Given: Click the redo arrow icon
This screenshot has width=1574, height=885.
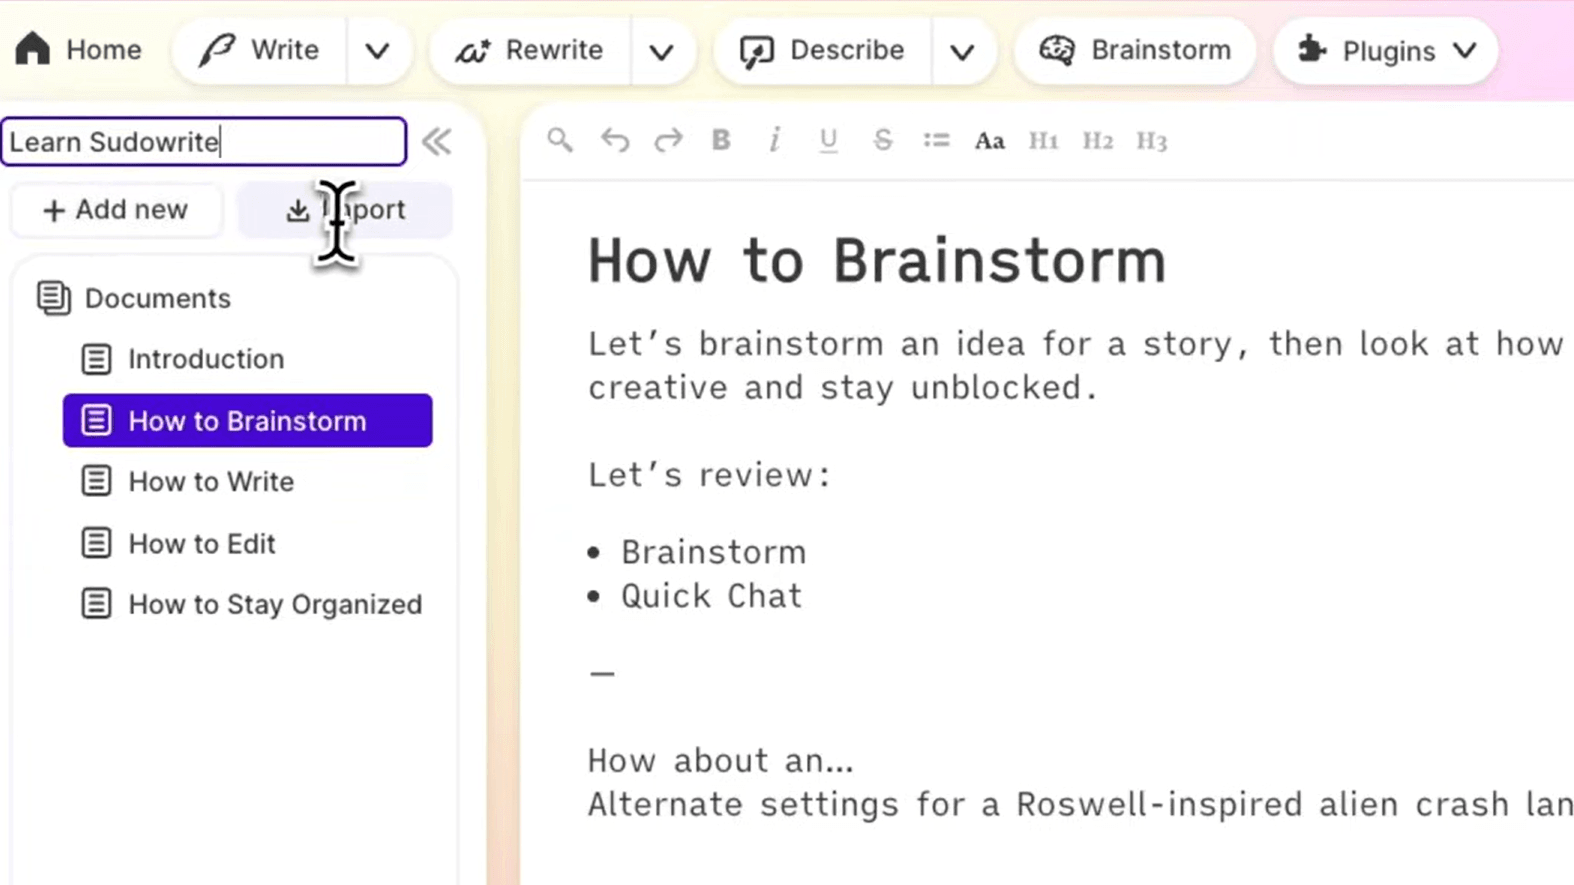Looking at the screenshot, I should [668, 140].
